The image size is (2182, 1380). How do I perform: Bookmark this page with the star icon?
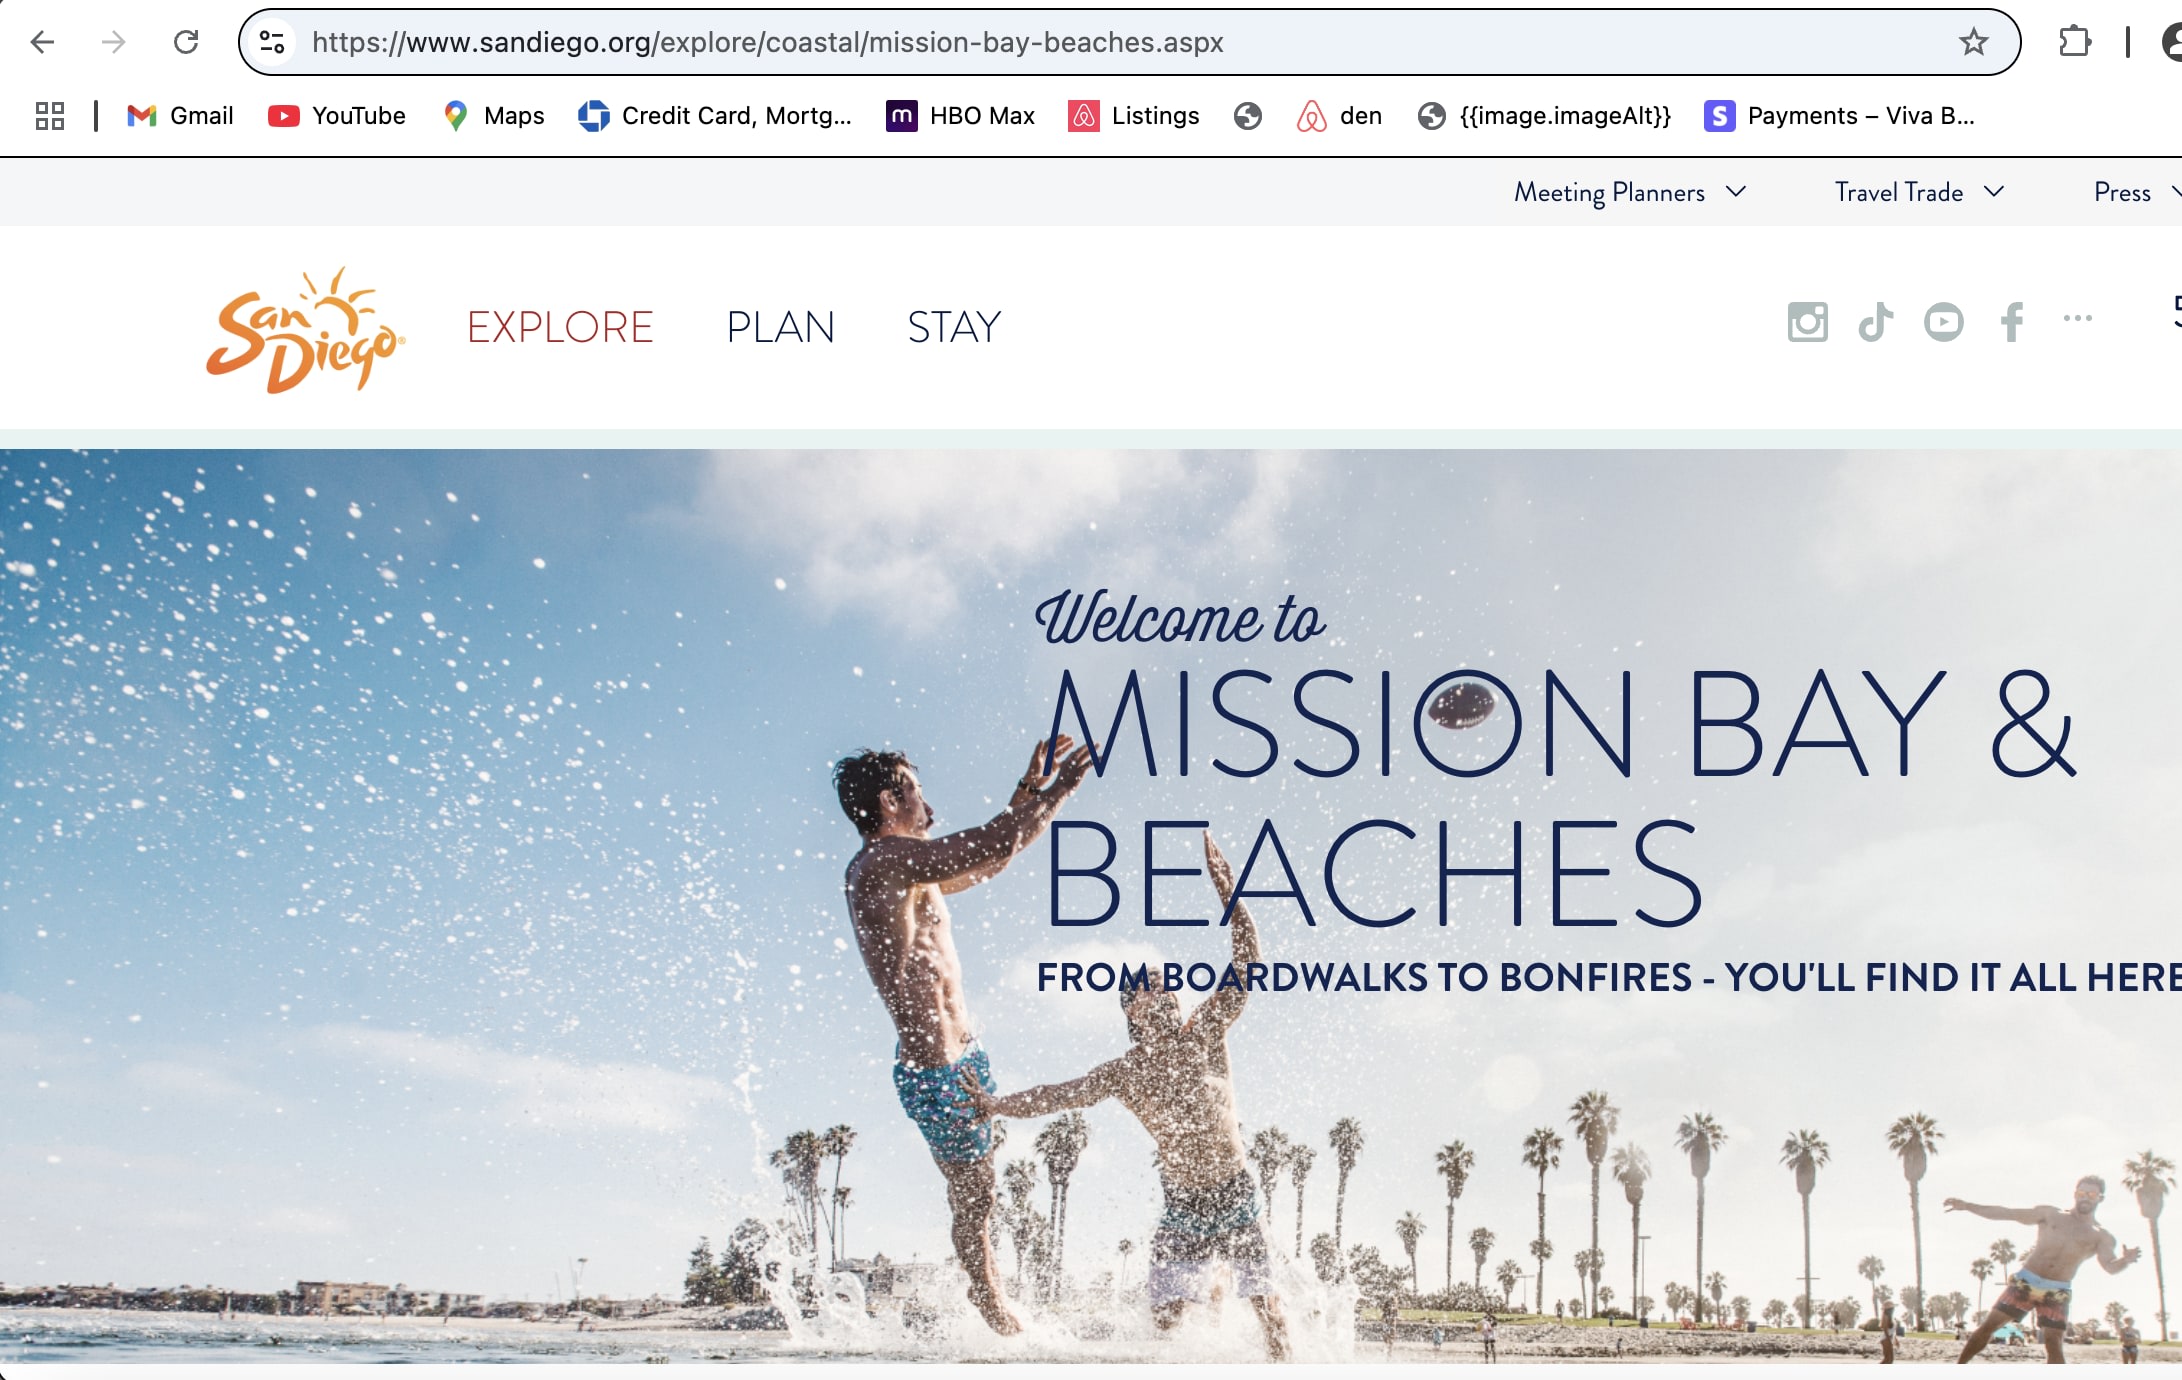(1973, 42)
